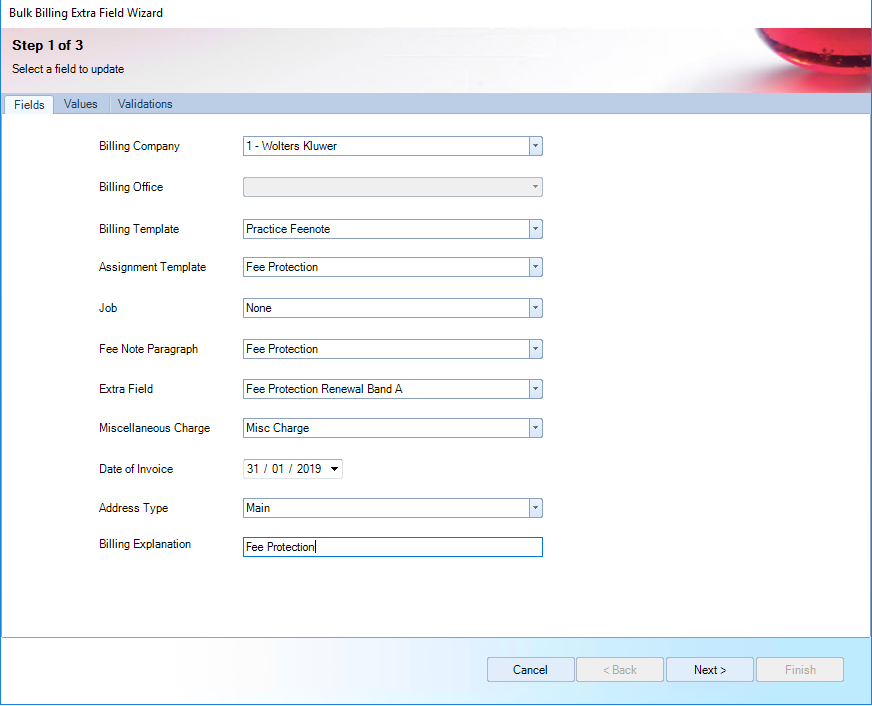
Task: Select the month 01 in invoice date
Action: coord(278,469)
